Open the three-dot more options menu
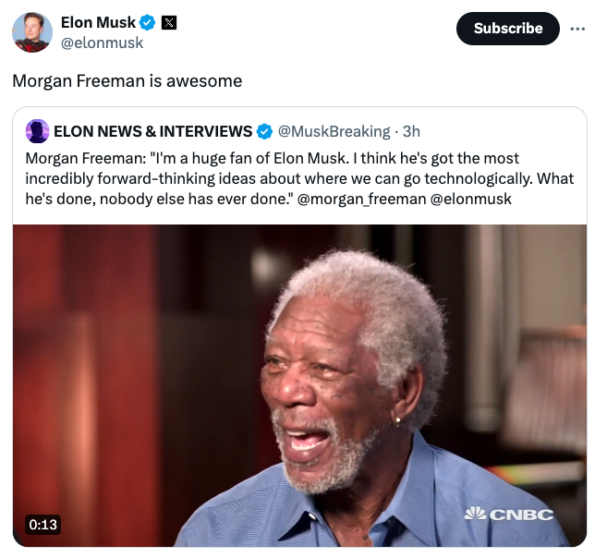The image size is (595, 558). click(577, 28)
